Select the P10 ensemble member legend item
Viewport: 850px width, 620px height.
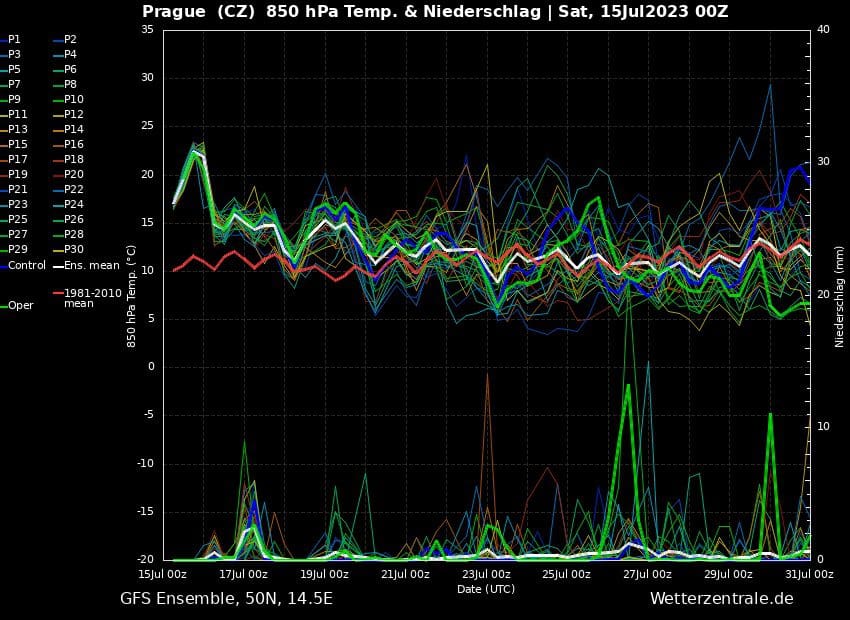(73, 99)
